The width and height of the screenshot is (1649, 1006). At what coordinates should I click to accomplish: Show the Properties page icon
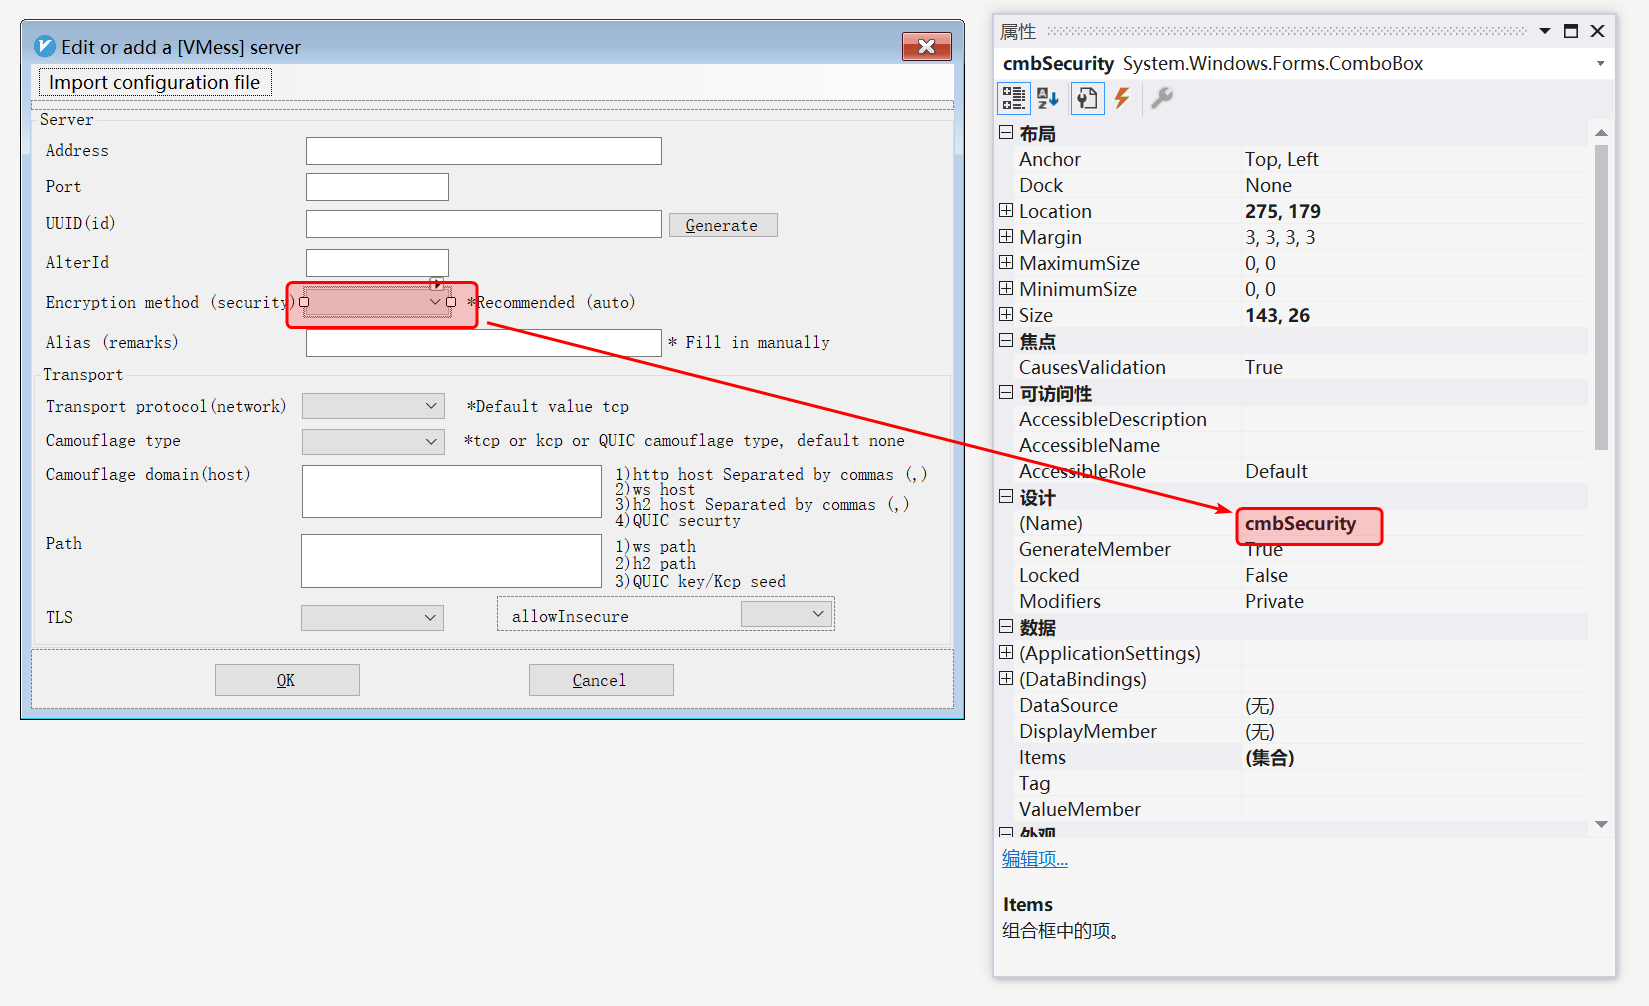pyautogui.click(x=1087, y=98)
